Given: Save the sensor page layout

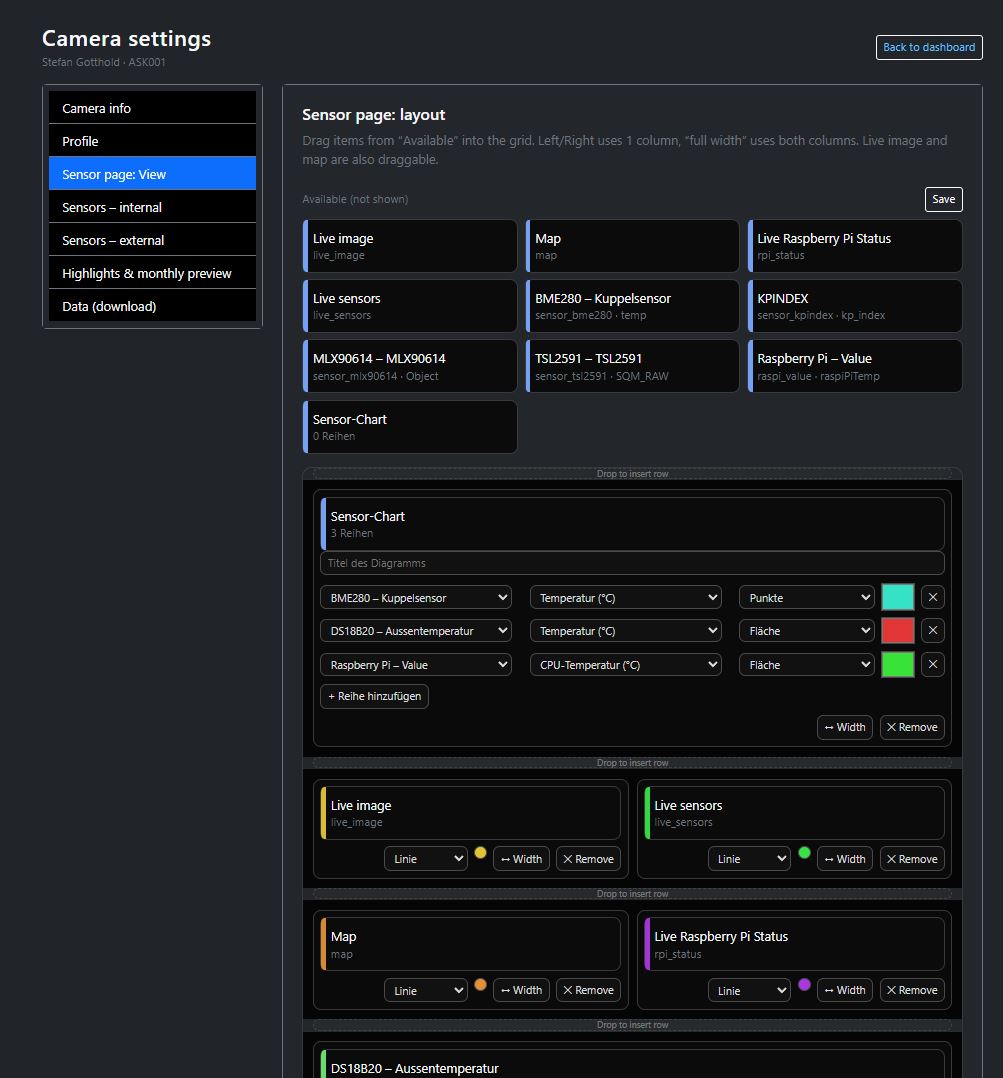Looking at the screenshot, I should coord(942,199).
